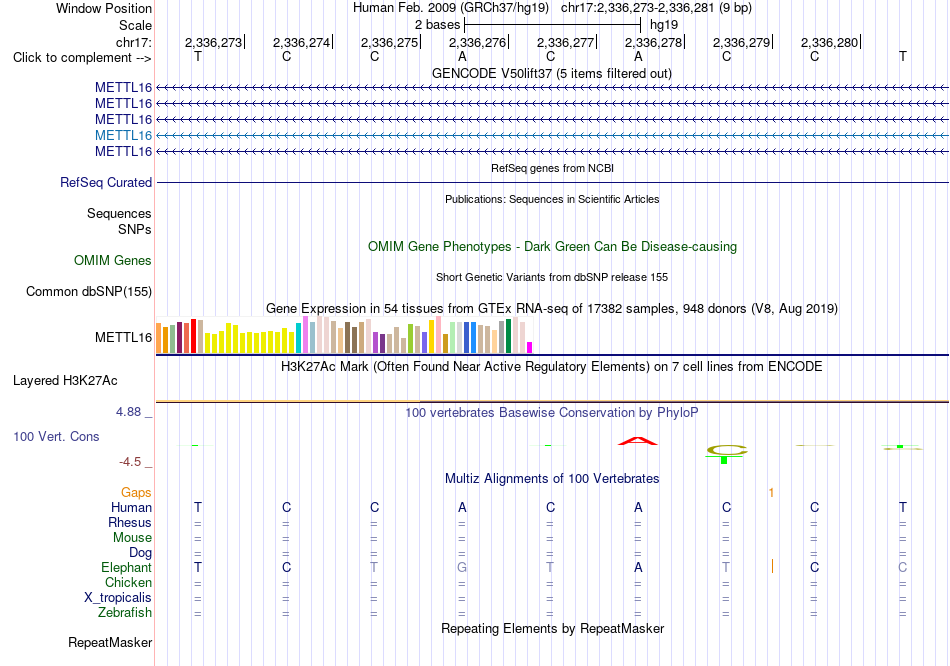Image resolution: width=950 pixels, height=666 pixels.
Task: Click the red A in the PhyloP conservation track
Action: pyautogui.click(x=637, y=441)
